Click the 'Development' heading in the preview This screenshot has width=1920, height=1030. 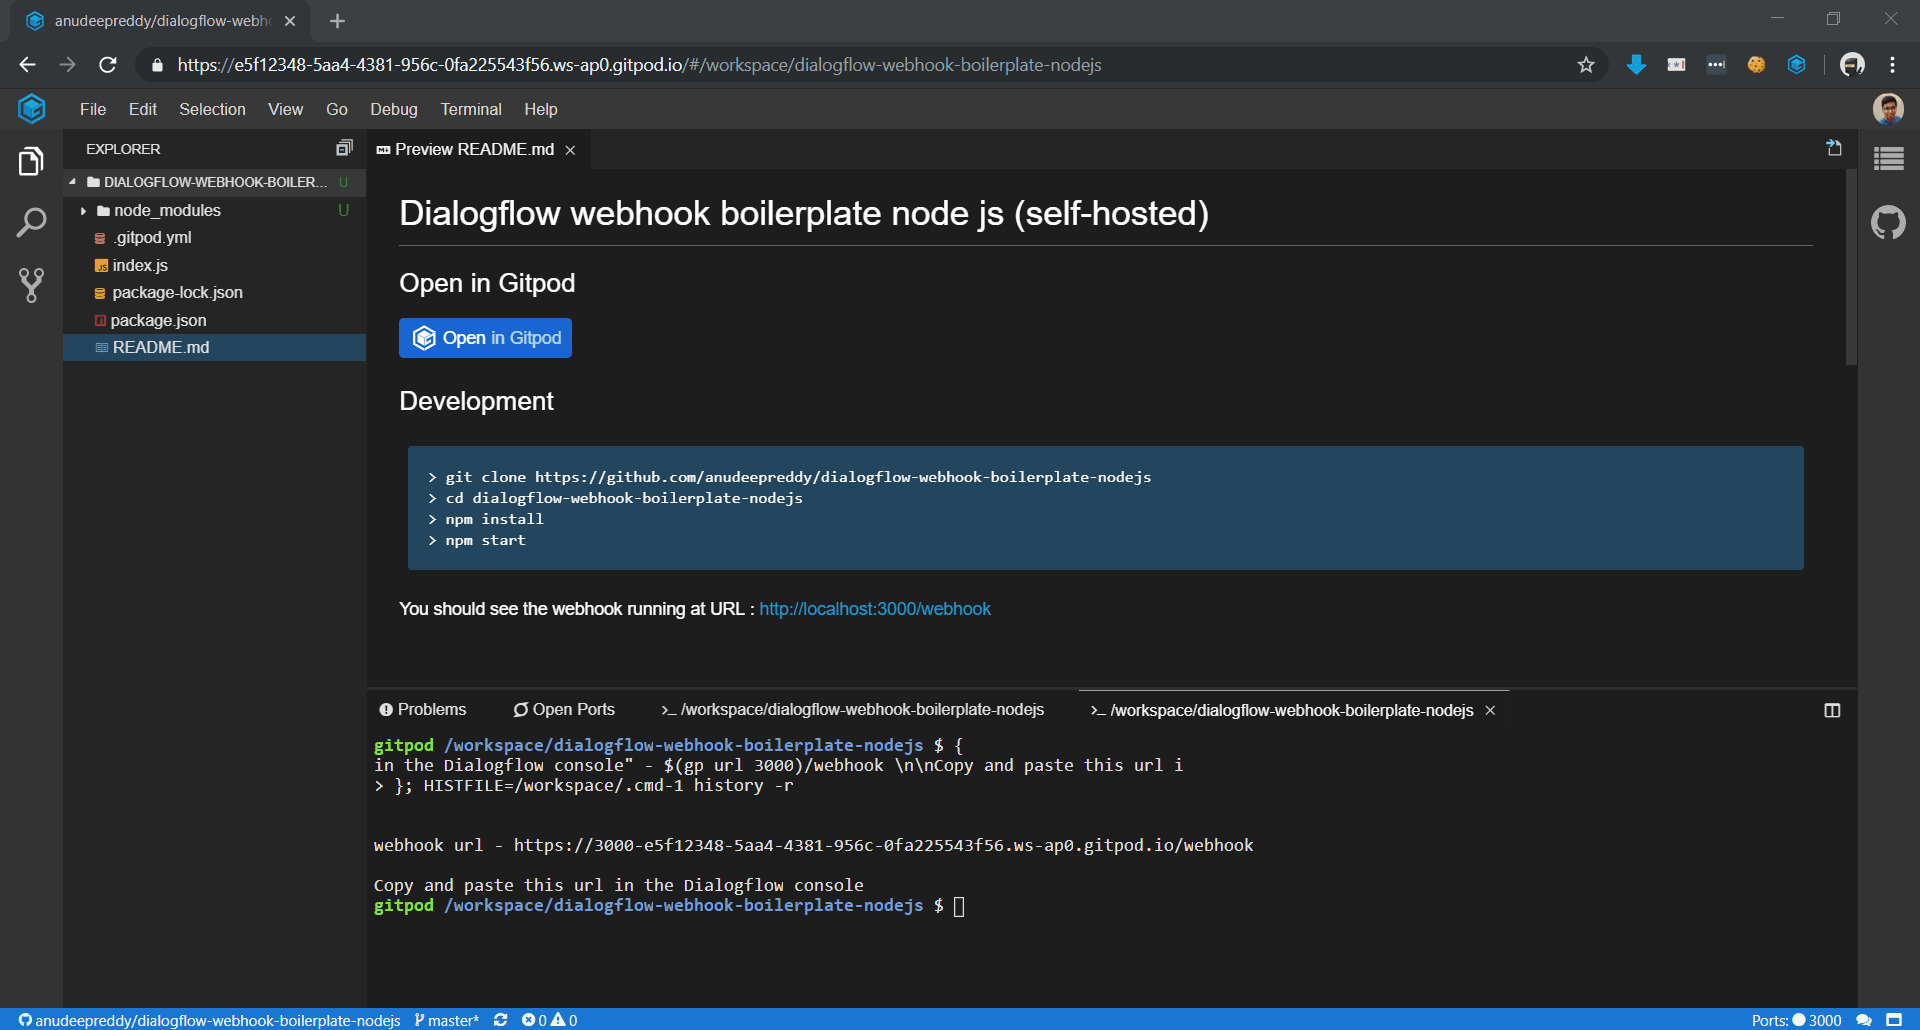coord(476,401)
